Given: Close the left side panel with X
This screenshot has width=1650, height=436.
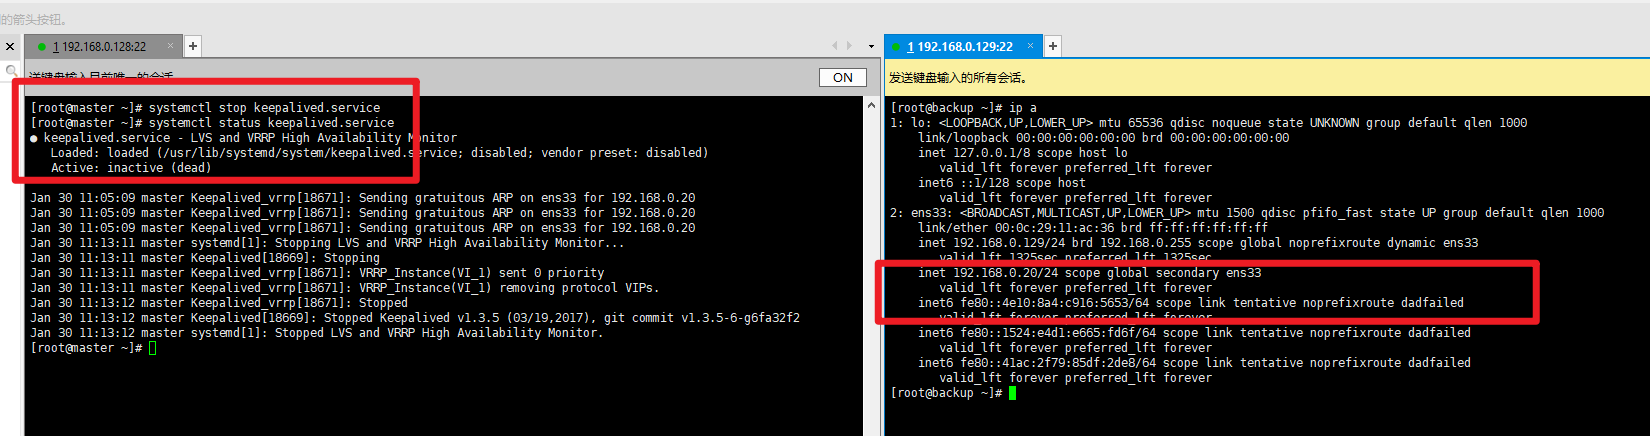Looking at the screenshot, I should [x=10, y=47].
